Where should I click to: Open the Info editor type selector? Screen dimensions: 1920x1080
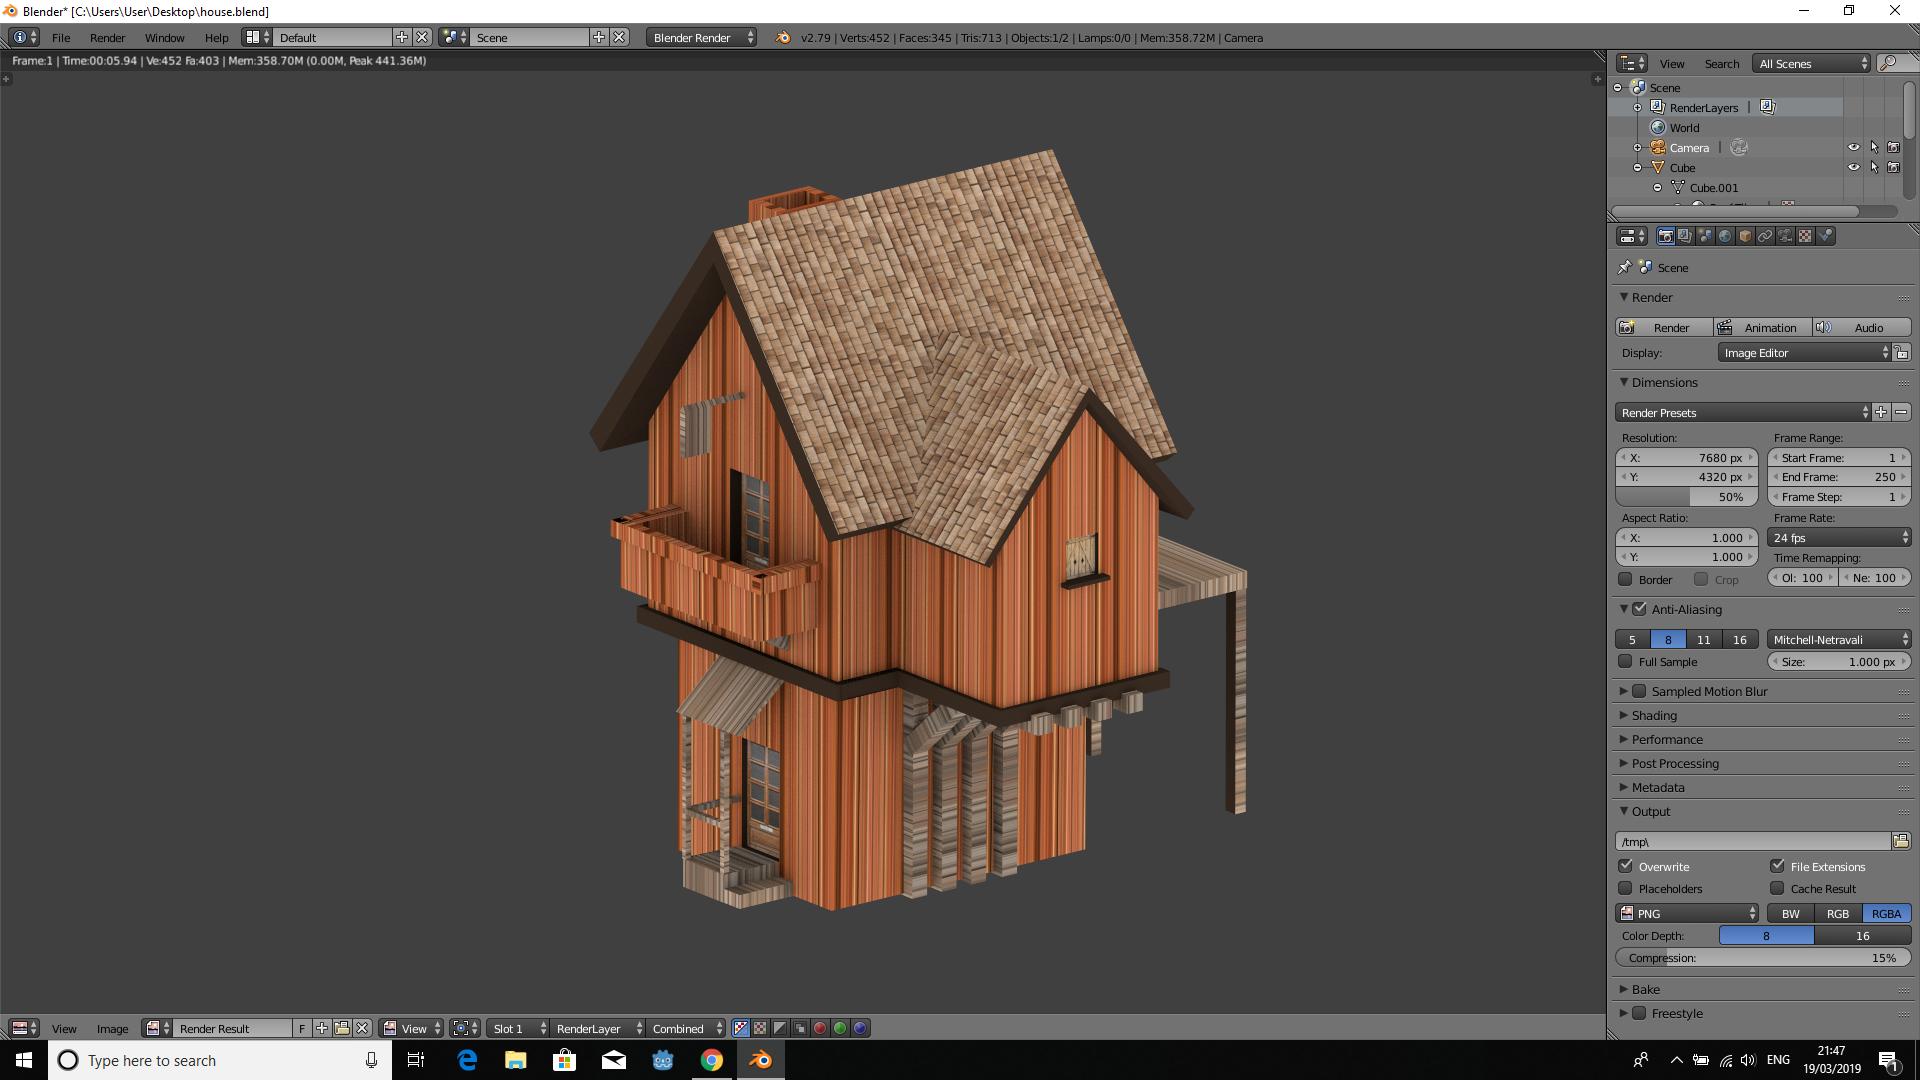(x=24, y=37)
